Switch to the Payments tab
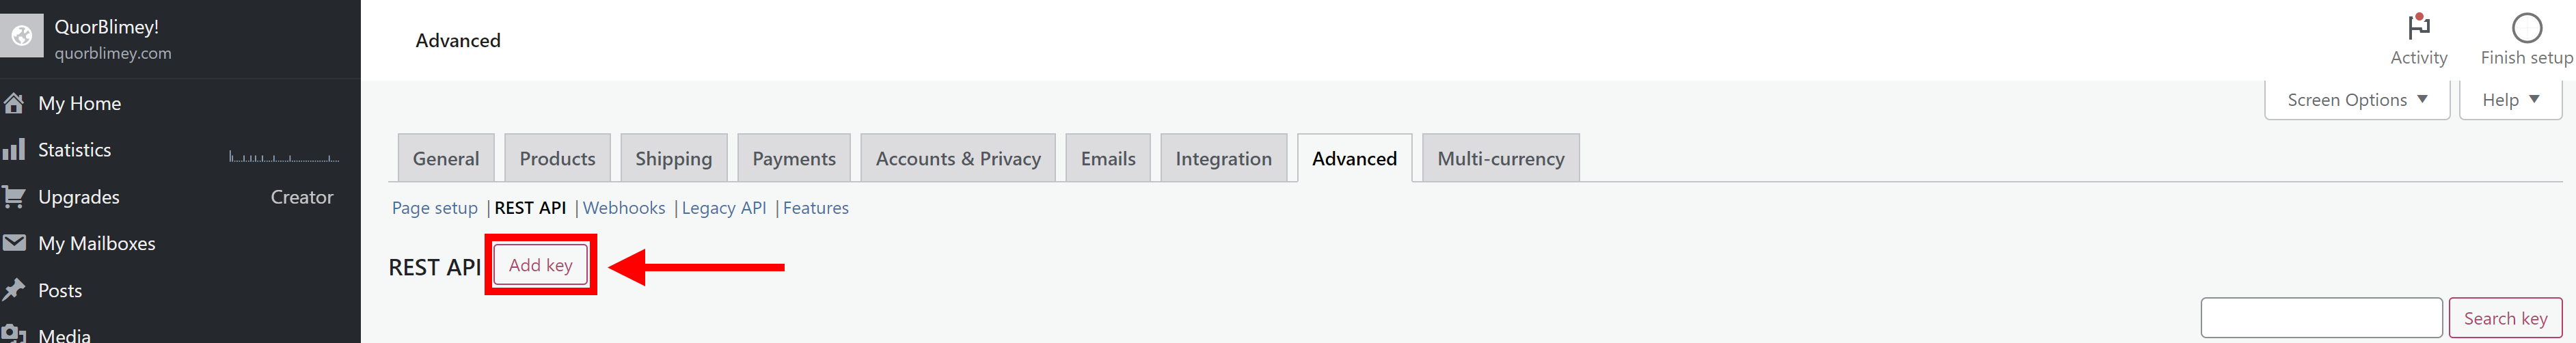 [x=794, y=158]
